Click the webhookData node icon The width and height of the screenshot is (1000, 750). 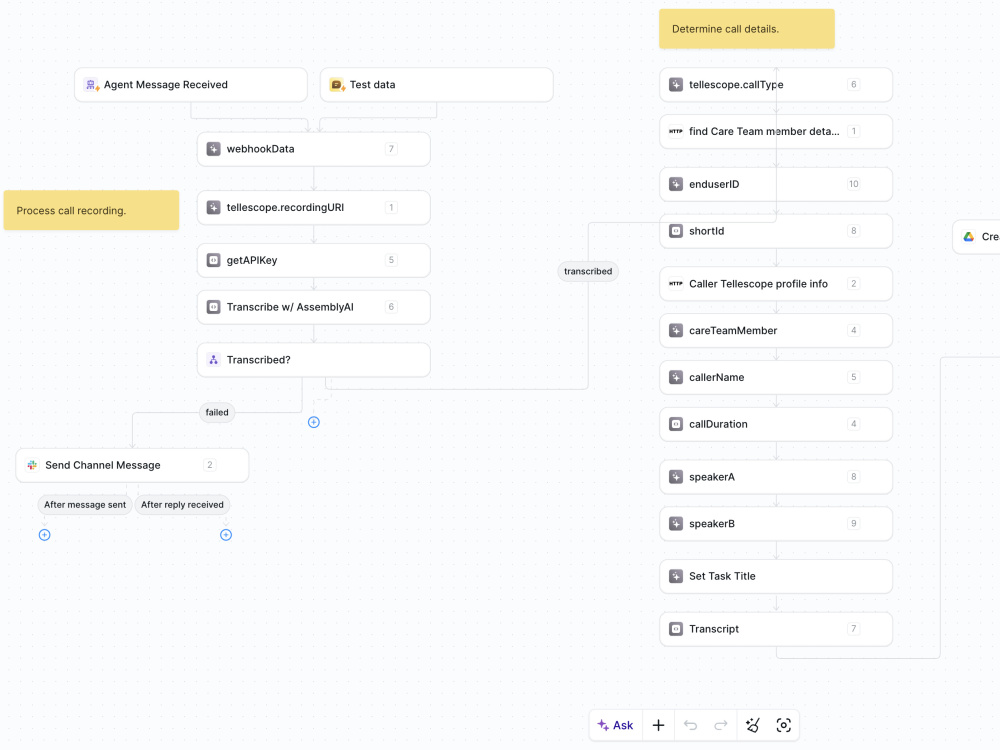click(214, 149)
